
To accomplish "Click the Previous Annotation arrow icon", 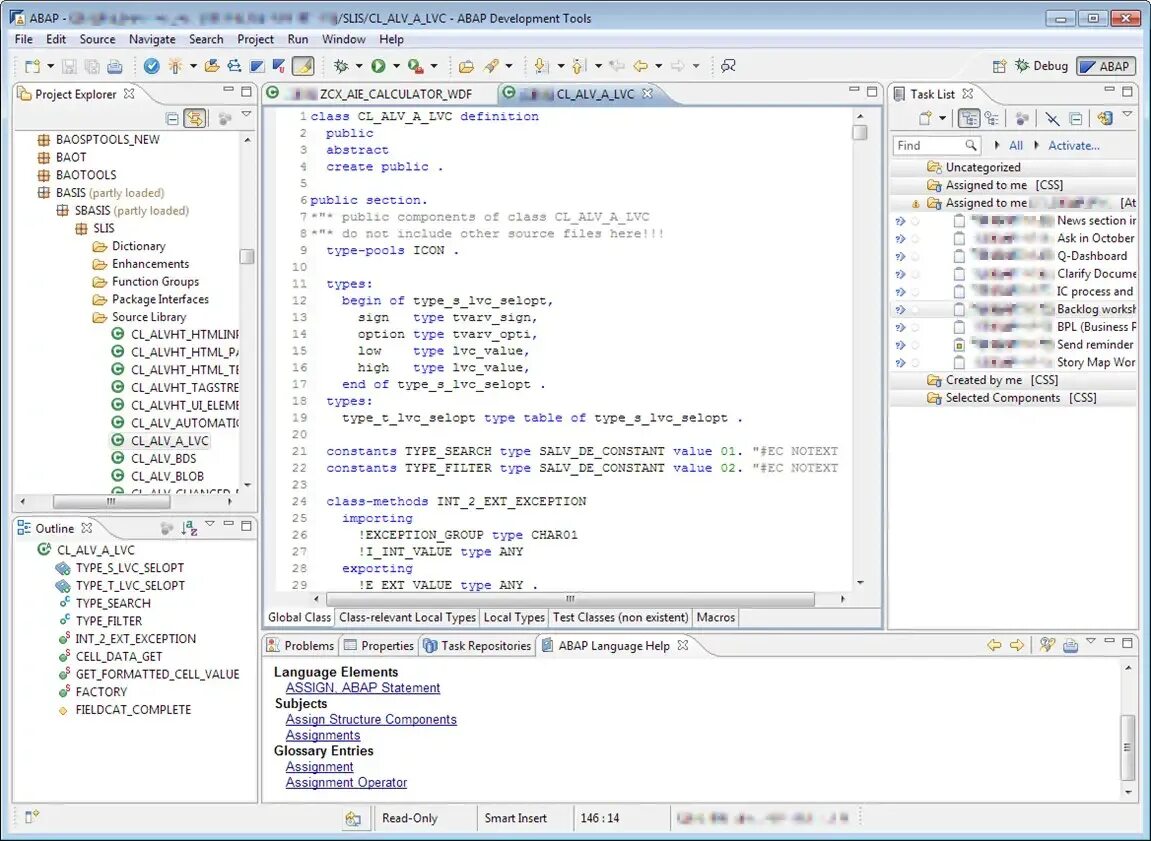I will coord(578,67).
